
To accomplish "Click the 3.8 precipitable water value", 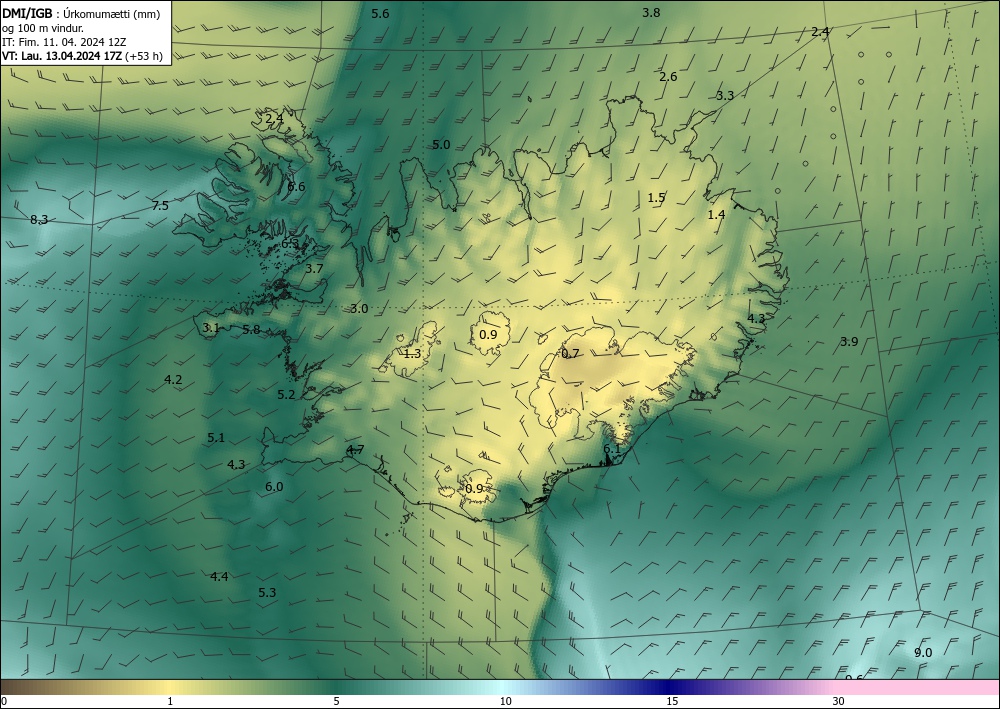I will click(x=651, y=12).
